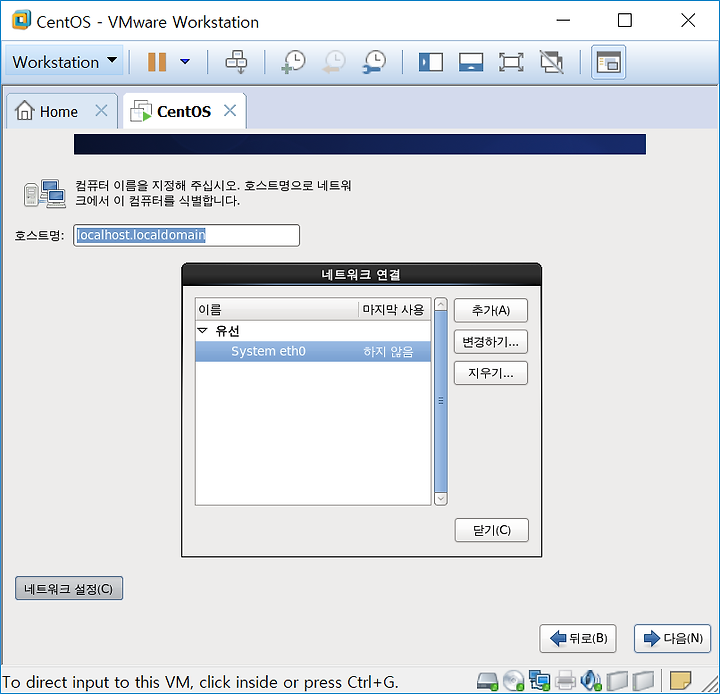Go back with 뒤로(B) button
Image resolution: width=720 pixels, height=694 pixels.
[x=578, y=638]
